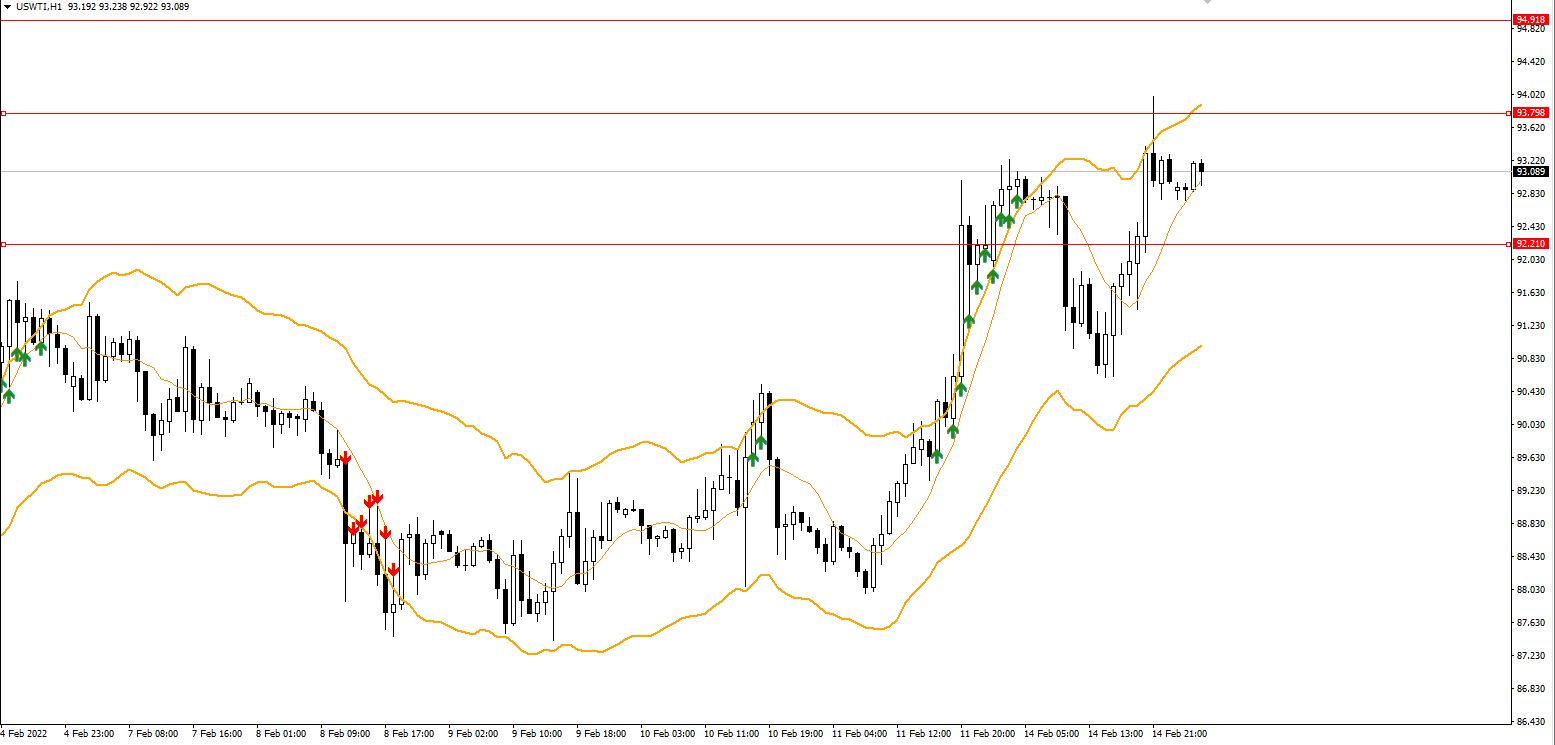Click the 11 Feb 04:00 time axis label
The width and height of the screenshot is (1555, 745).
(860, 734)
